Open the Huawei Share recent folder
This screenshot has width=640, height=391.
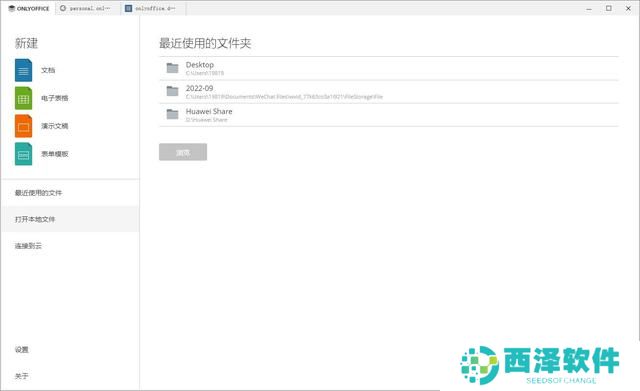[389, 115]
